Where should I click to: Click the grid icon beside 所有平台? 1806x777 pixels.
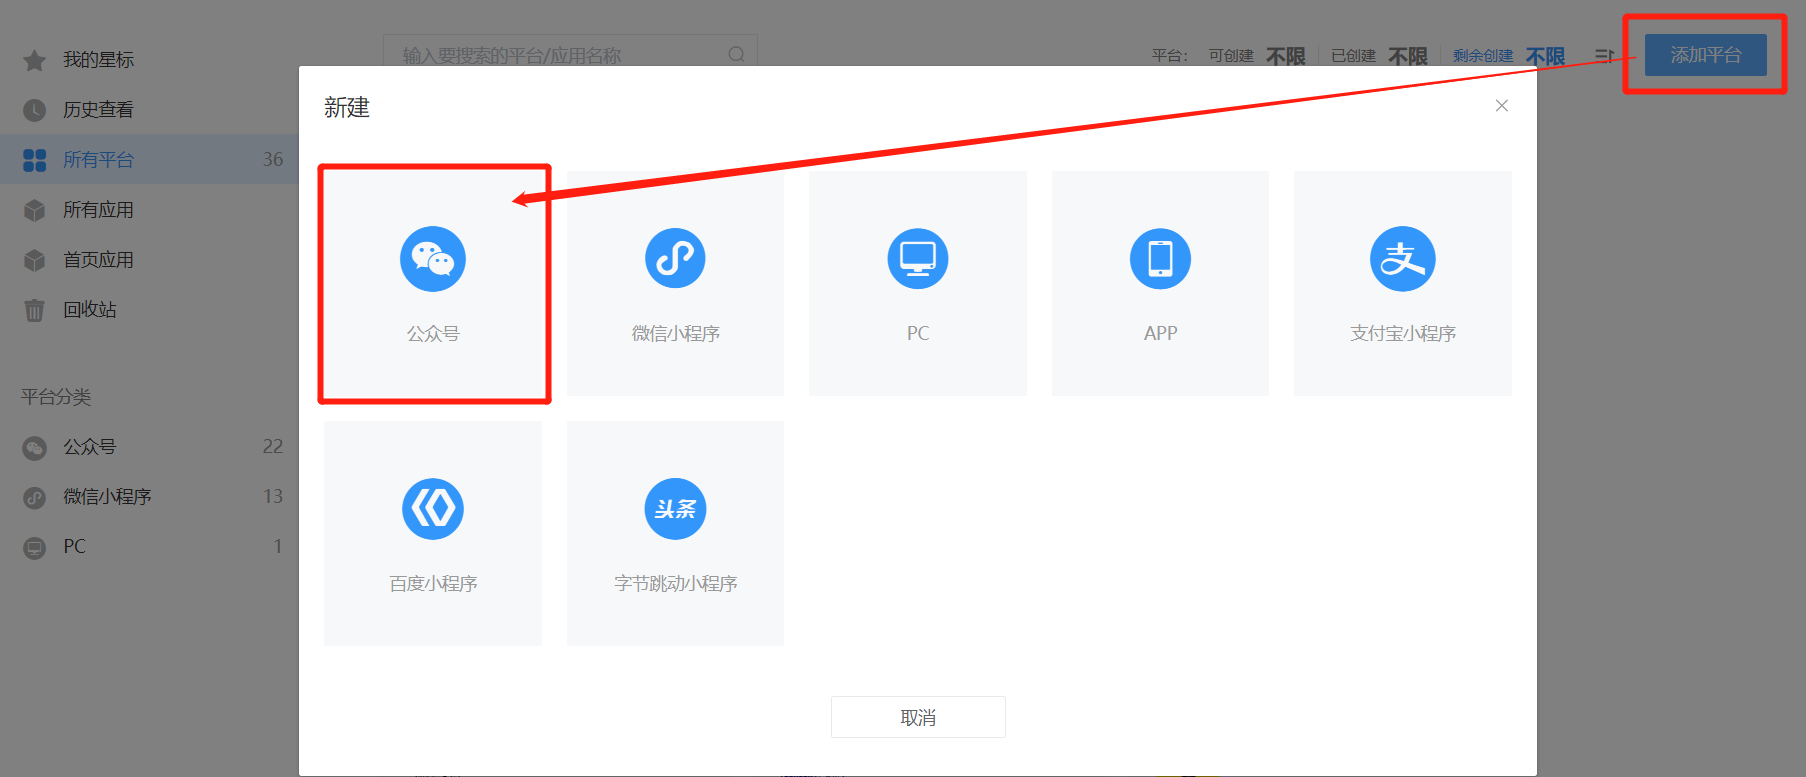34,160
